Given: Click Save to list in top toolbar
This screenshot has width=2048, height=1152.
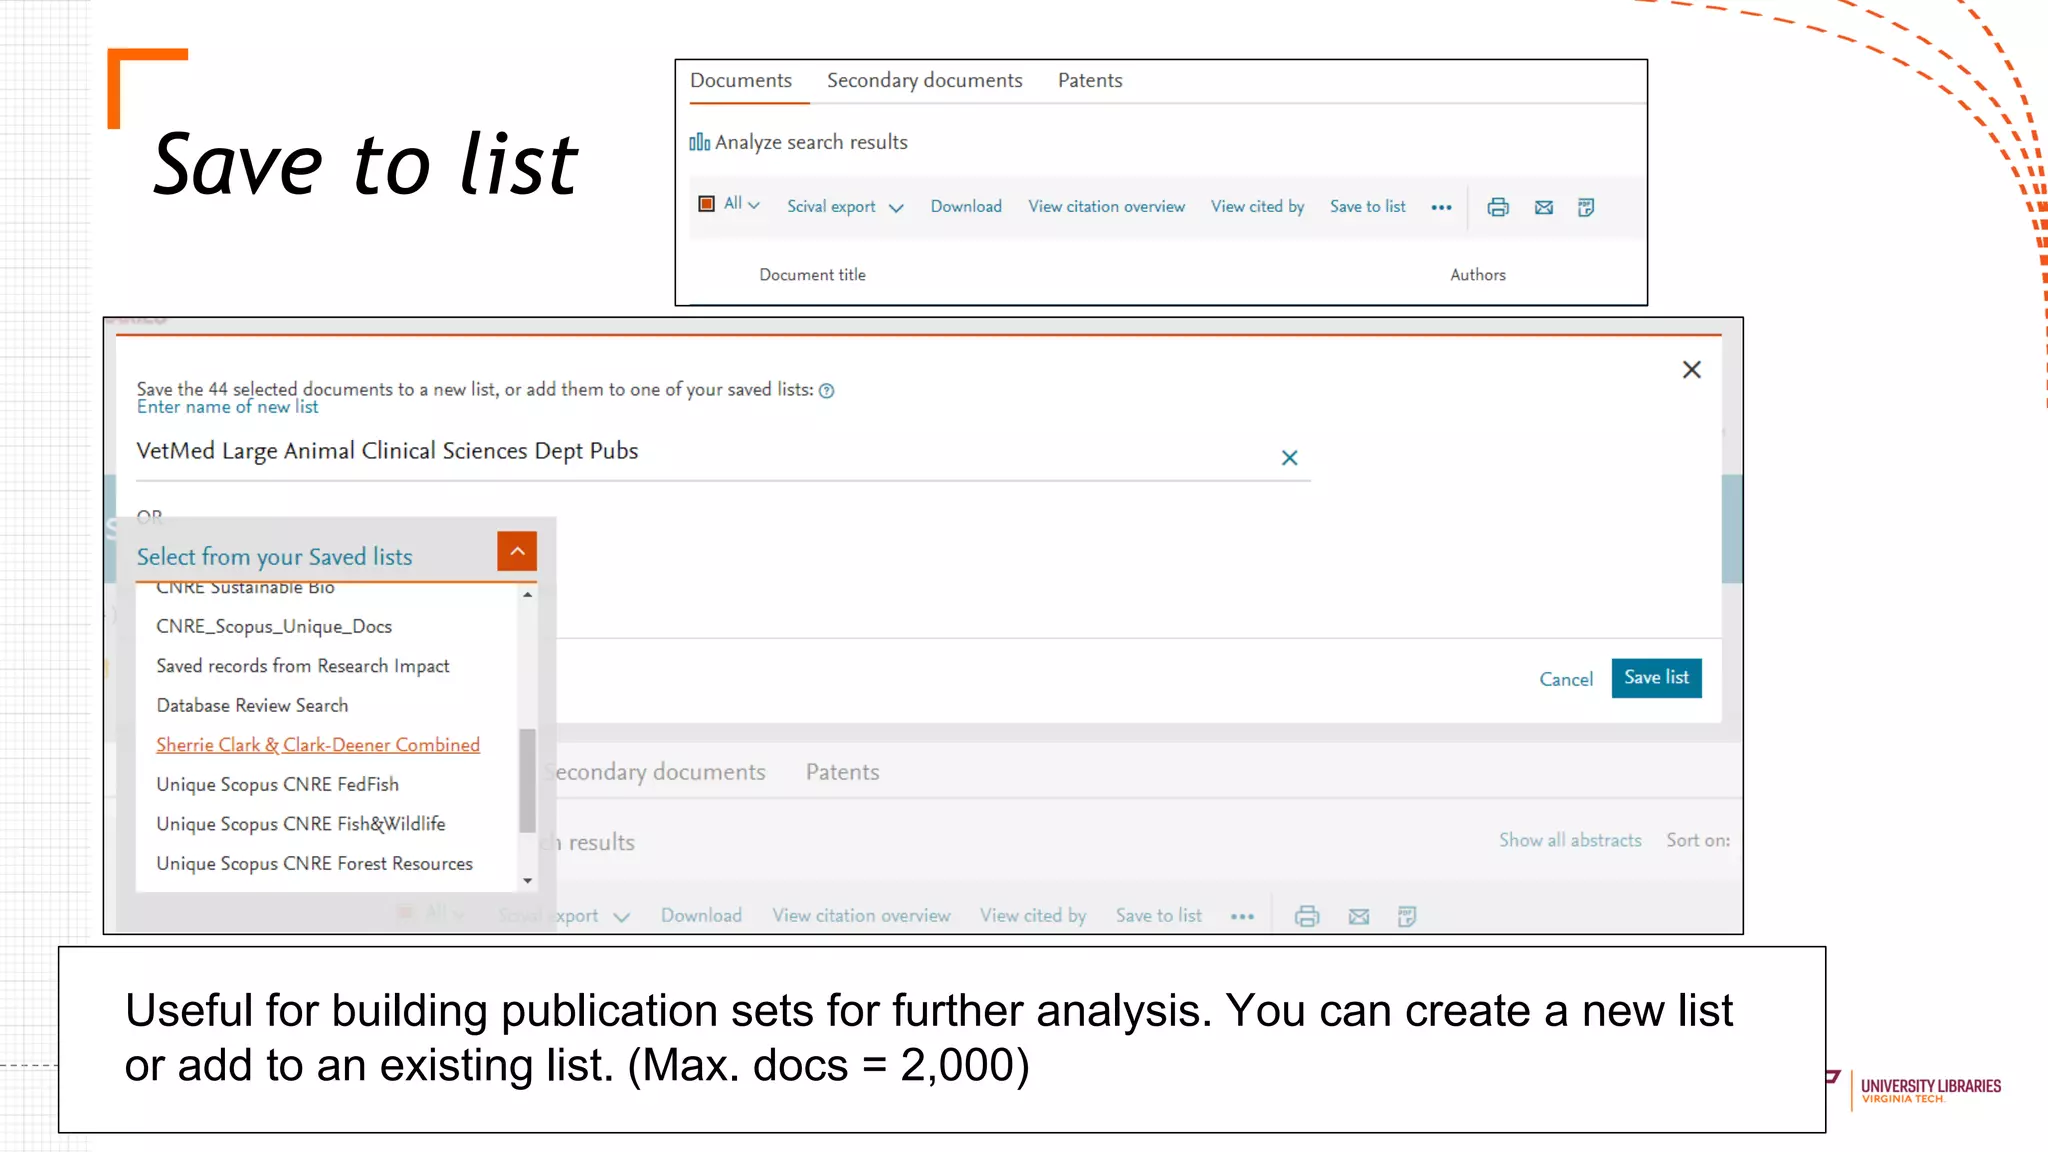Looking at the screenshot, I should pyautogui.click(x=1368, y=207).
